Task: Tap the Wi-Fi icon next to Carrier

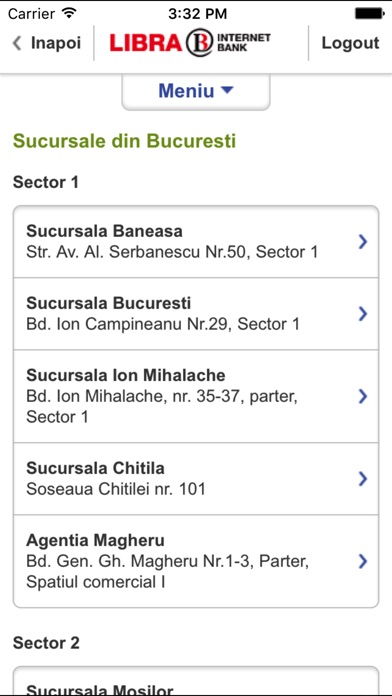Action: 69,13
